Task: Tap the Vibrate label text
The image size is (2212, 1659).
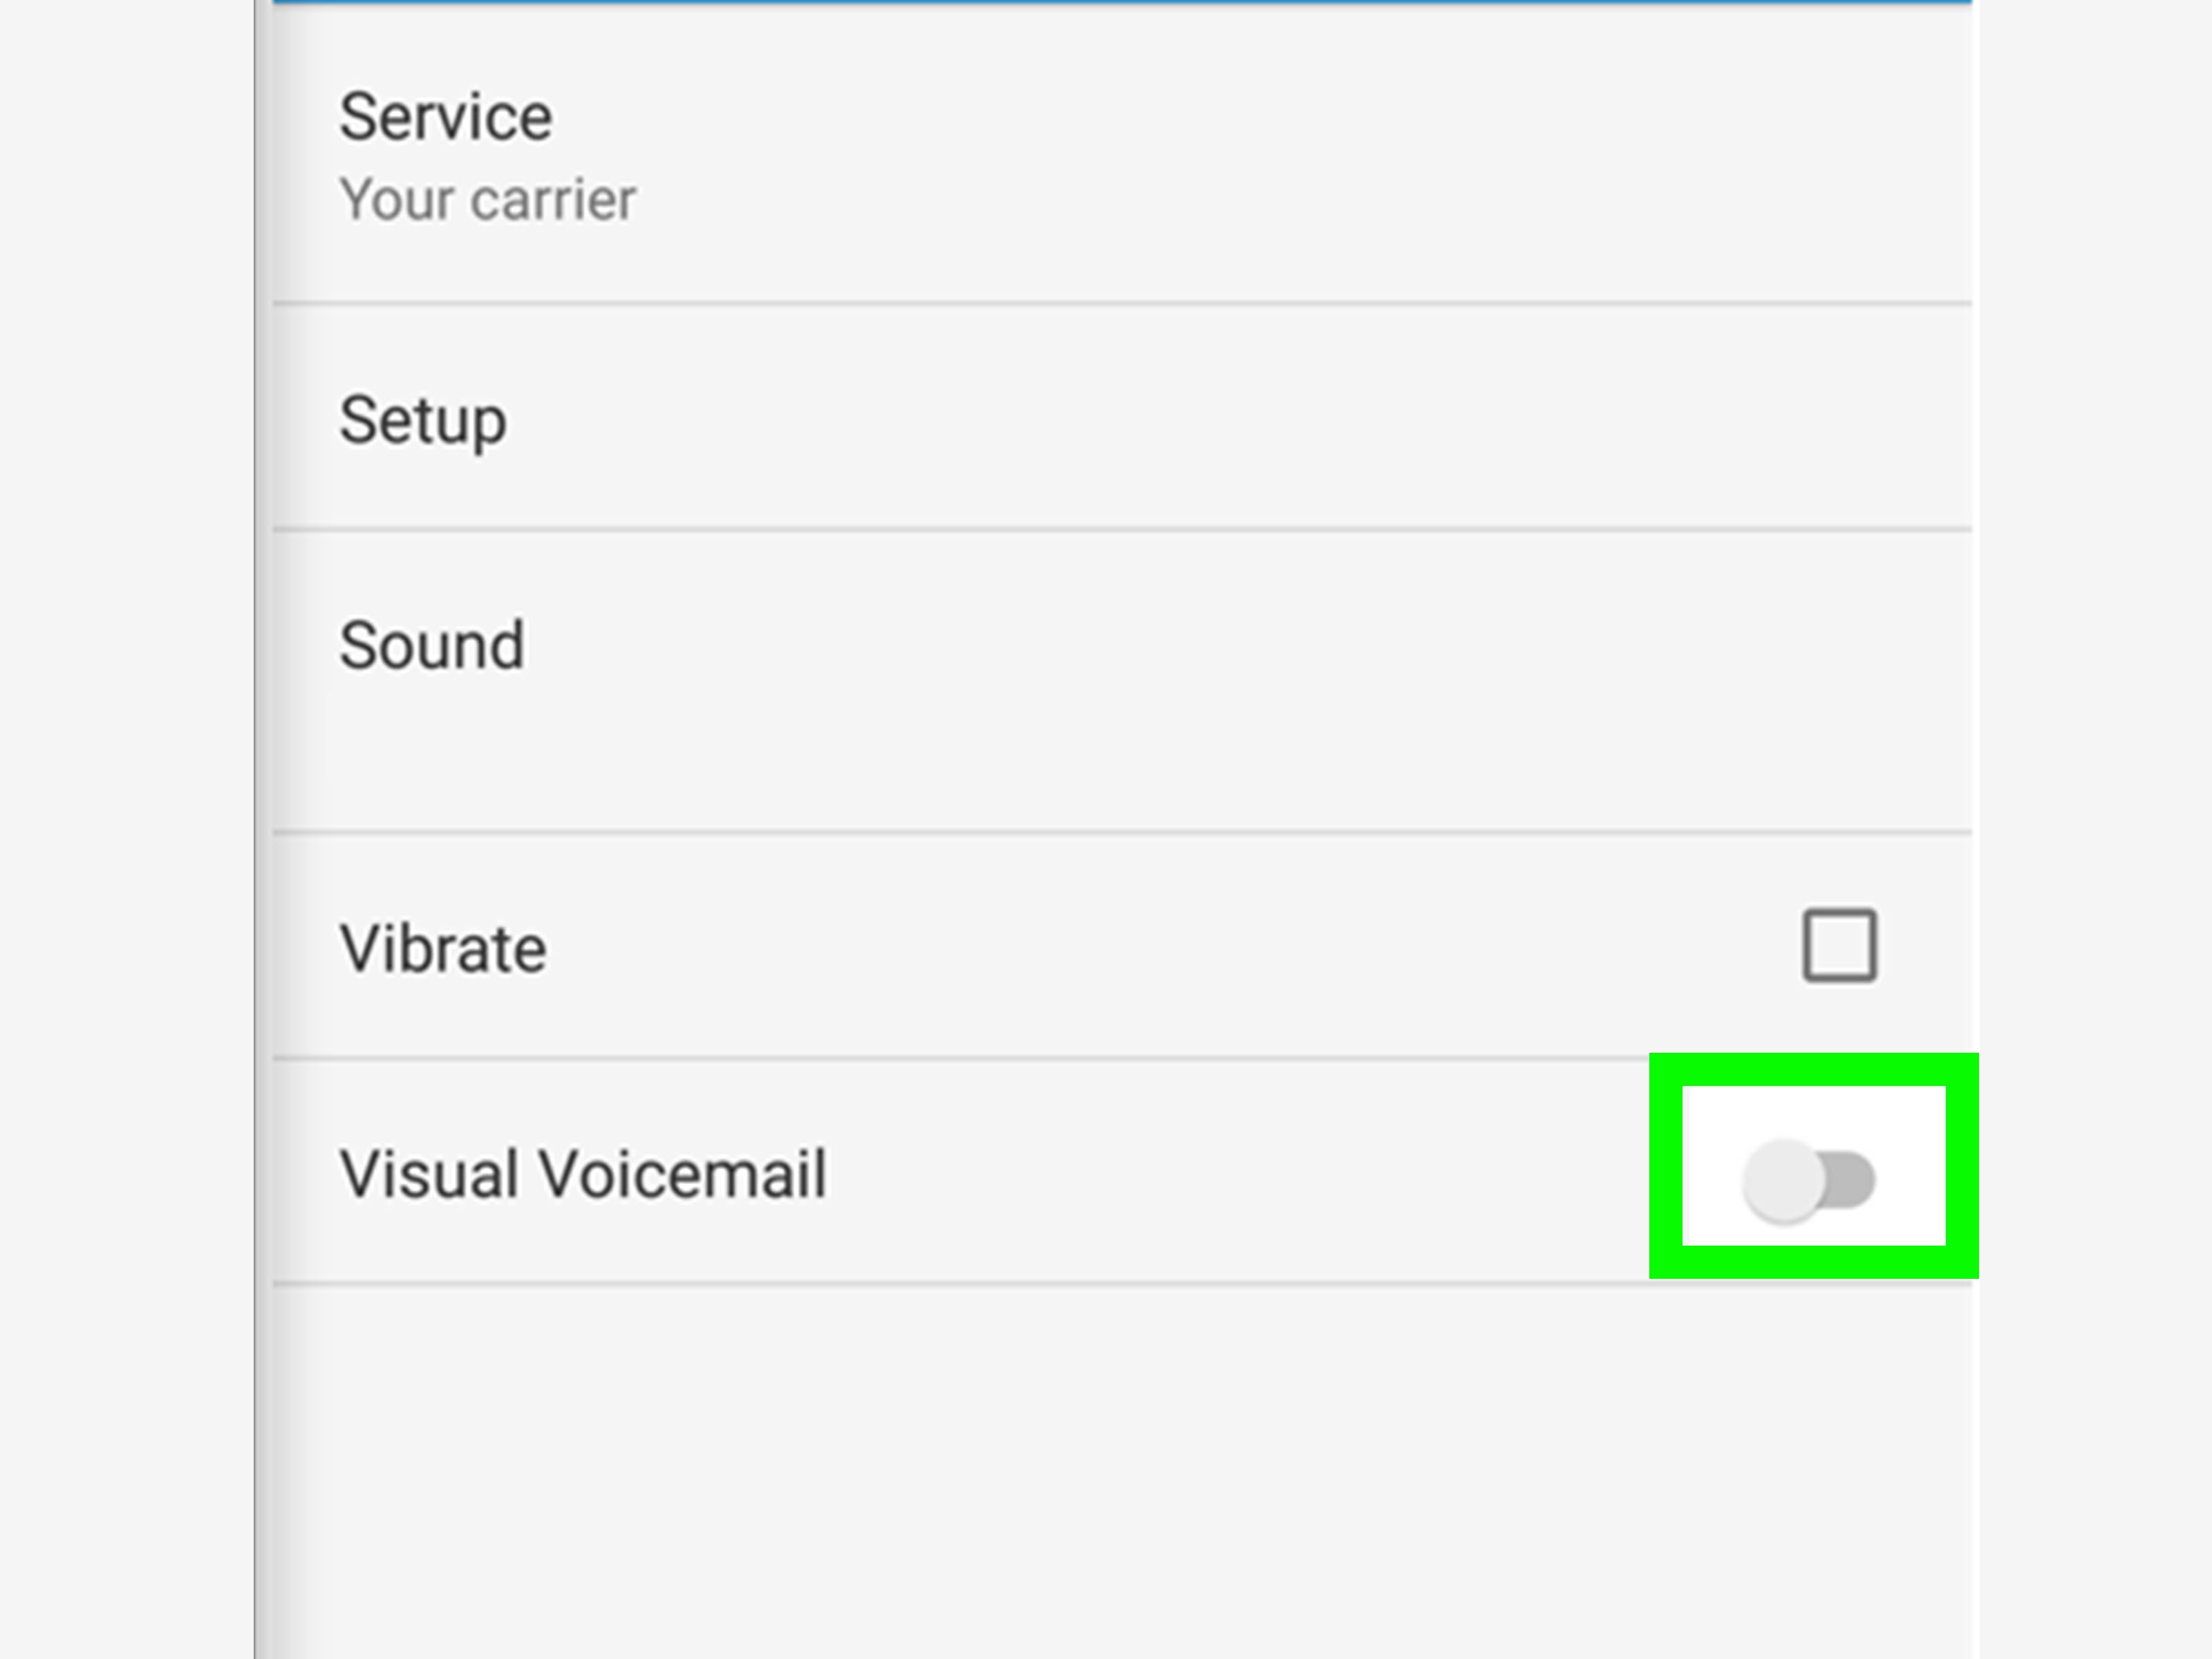Action: (x=443, y=948)
